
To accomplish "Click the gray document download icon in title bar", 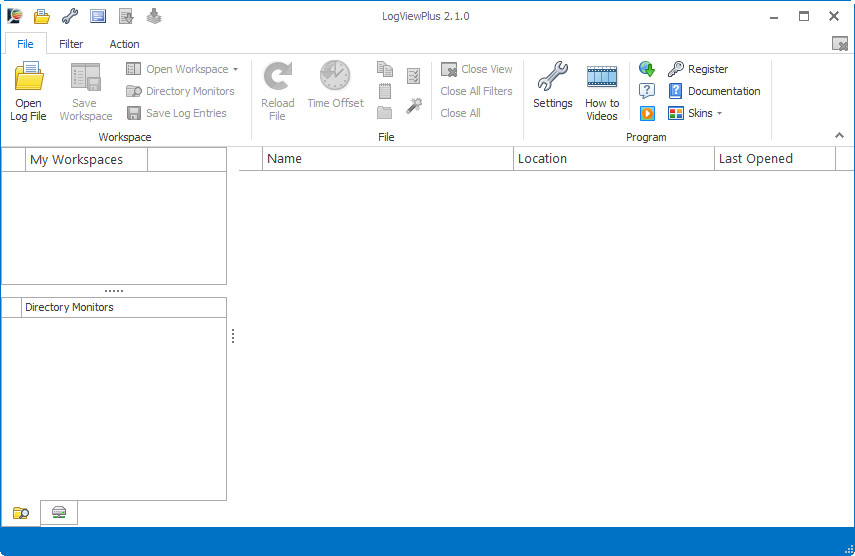I will (126, 16).
